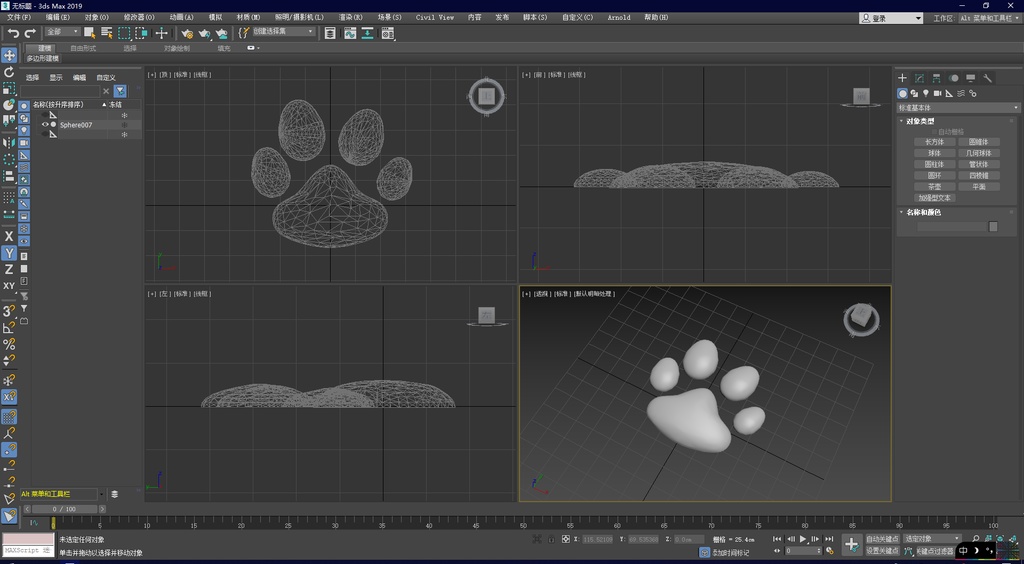Open the Civil View menu
Viewport: 1024px width, 564px height.
(x=434, y=18)
